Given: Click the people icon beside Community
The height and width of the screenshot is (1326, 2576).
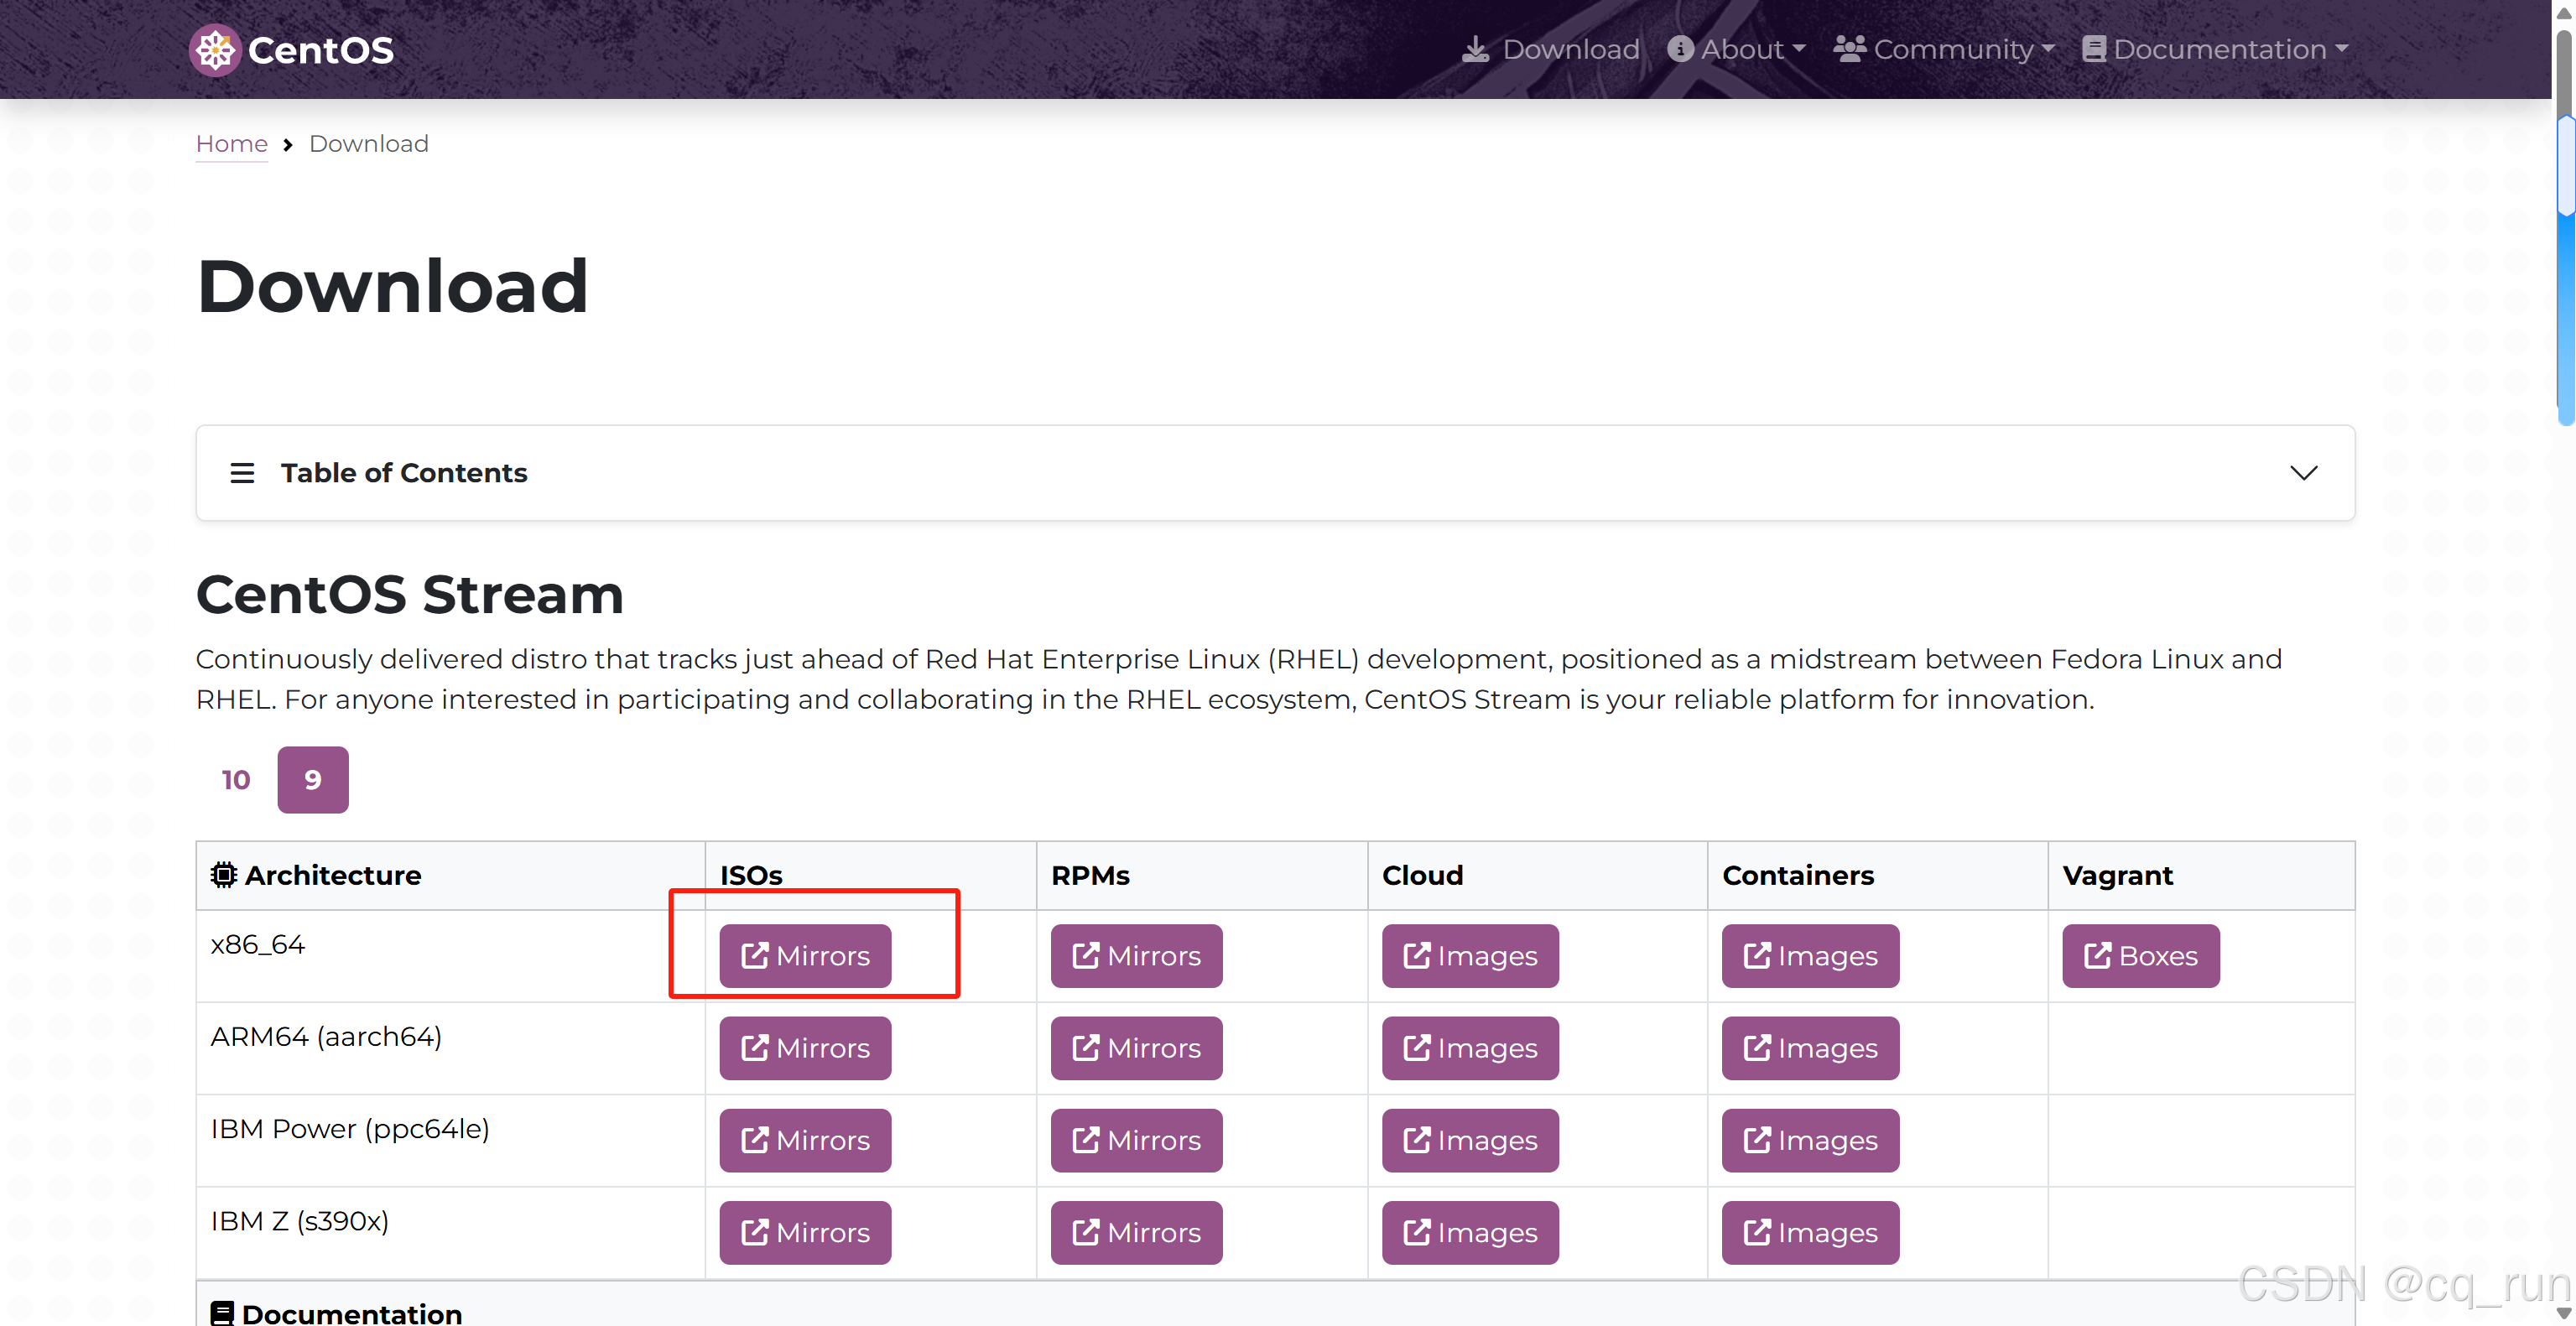Looking at the screenshot, I should 1849,49.
